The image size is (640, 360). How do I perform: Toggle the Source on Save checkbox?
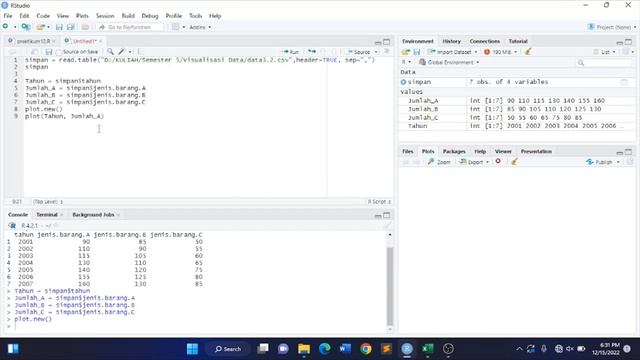[59, 52]
